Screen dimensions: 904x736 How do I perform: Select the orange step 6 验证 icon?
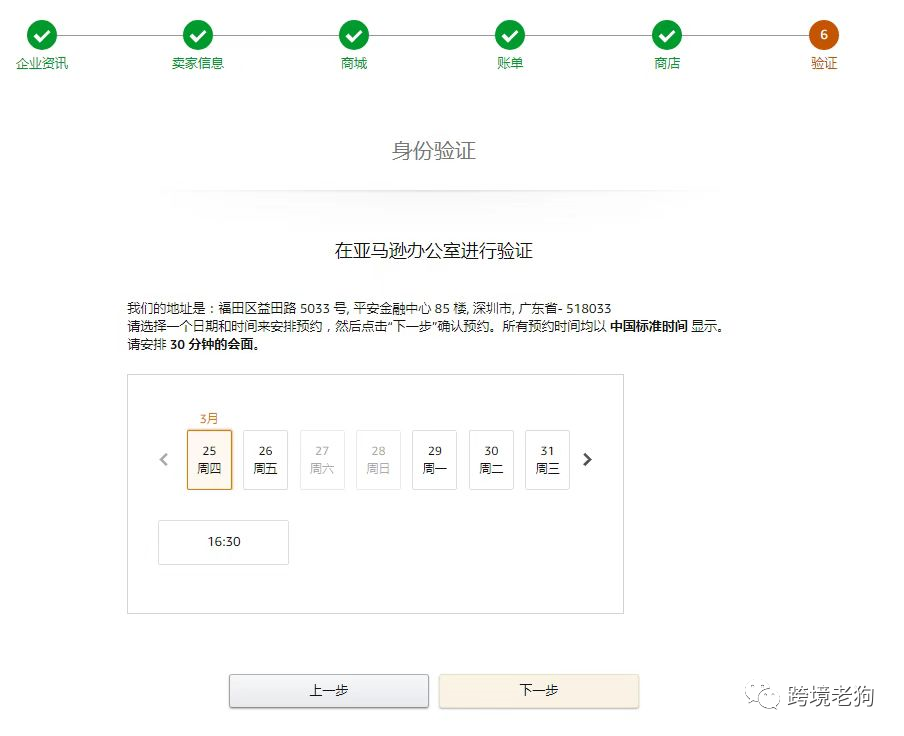823,34
